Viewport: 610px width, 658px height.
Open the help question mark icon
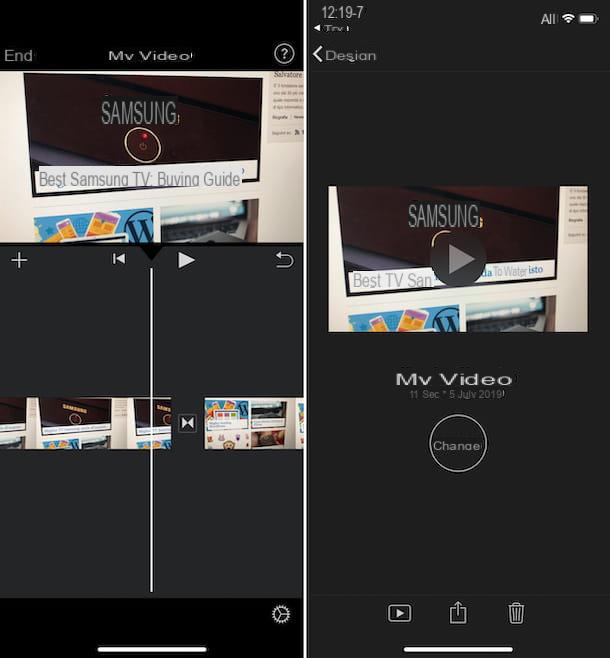coord(284,54)
